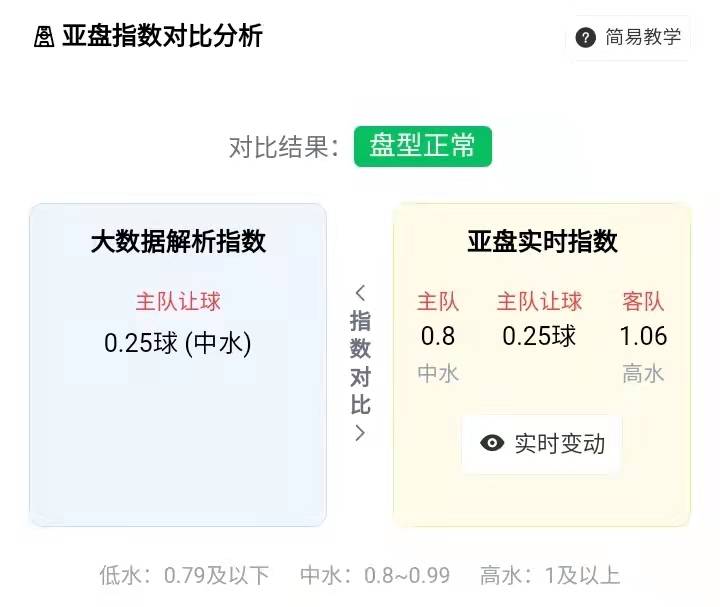The width and height of the screenshot is (720, 607).
Task: Click the 客队 odds value 1.06
Action: 643,336
